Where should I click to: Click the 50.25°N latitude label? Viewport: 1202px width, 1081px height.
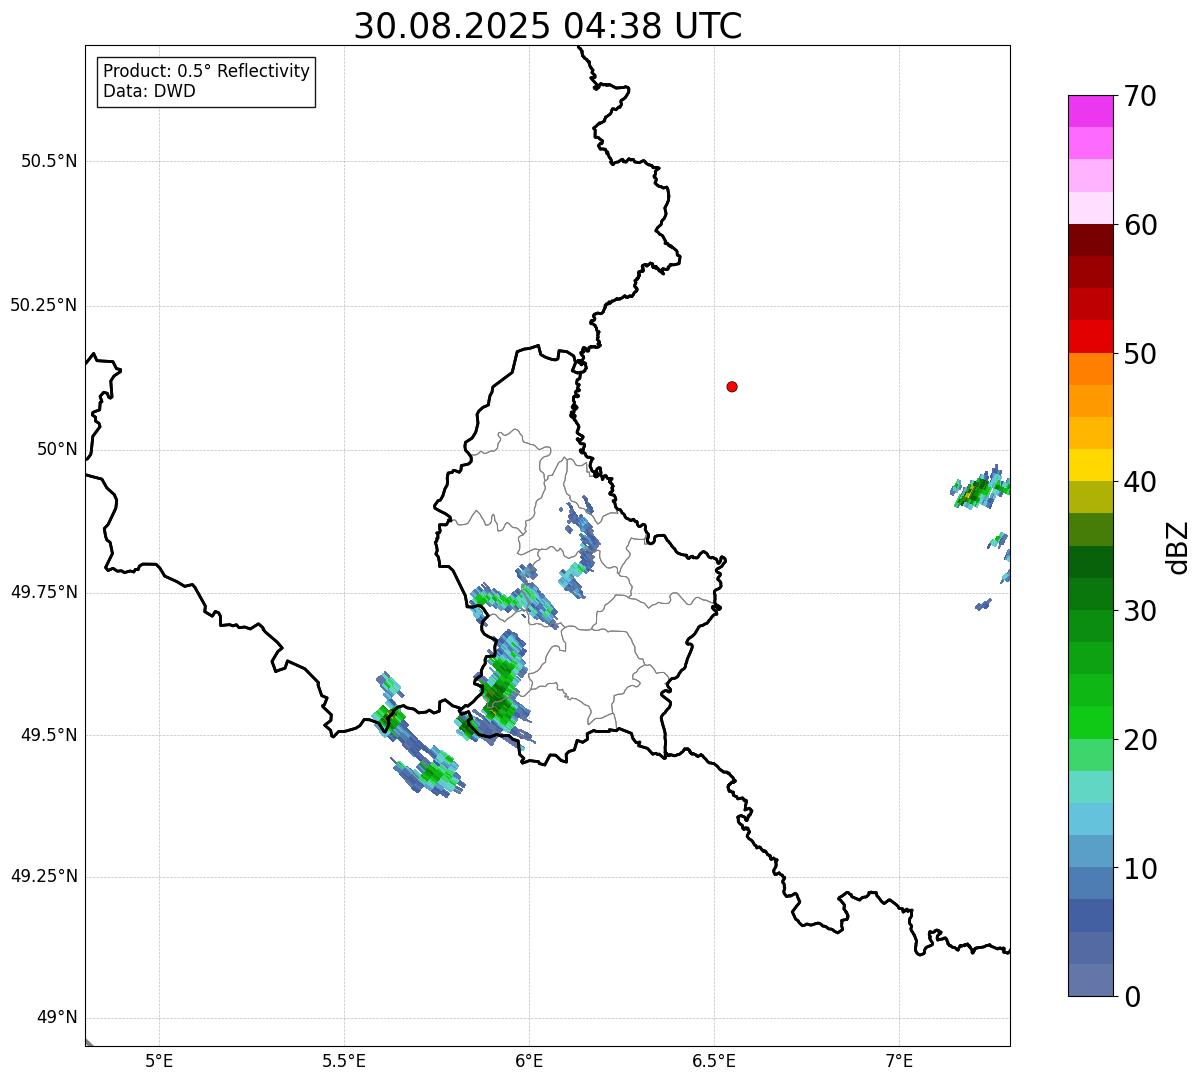click(43, 305)
